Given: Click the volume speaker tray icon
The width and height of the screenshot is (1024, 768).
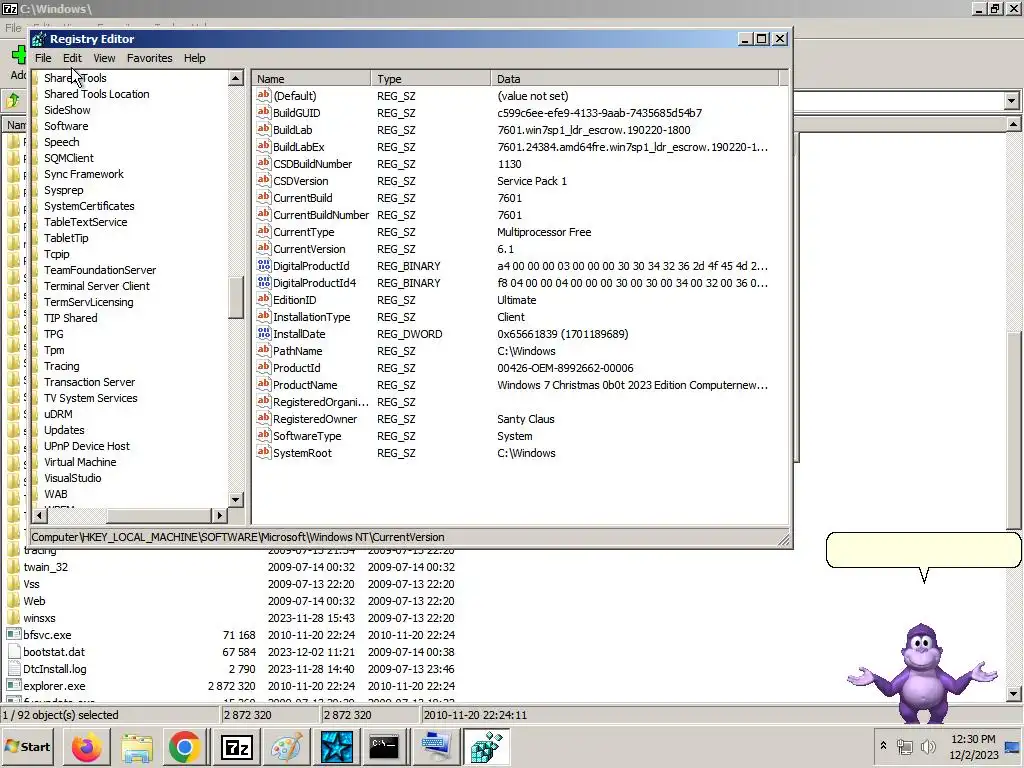Looking at the screenshot, I should [928, 746].
